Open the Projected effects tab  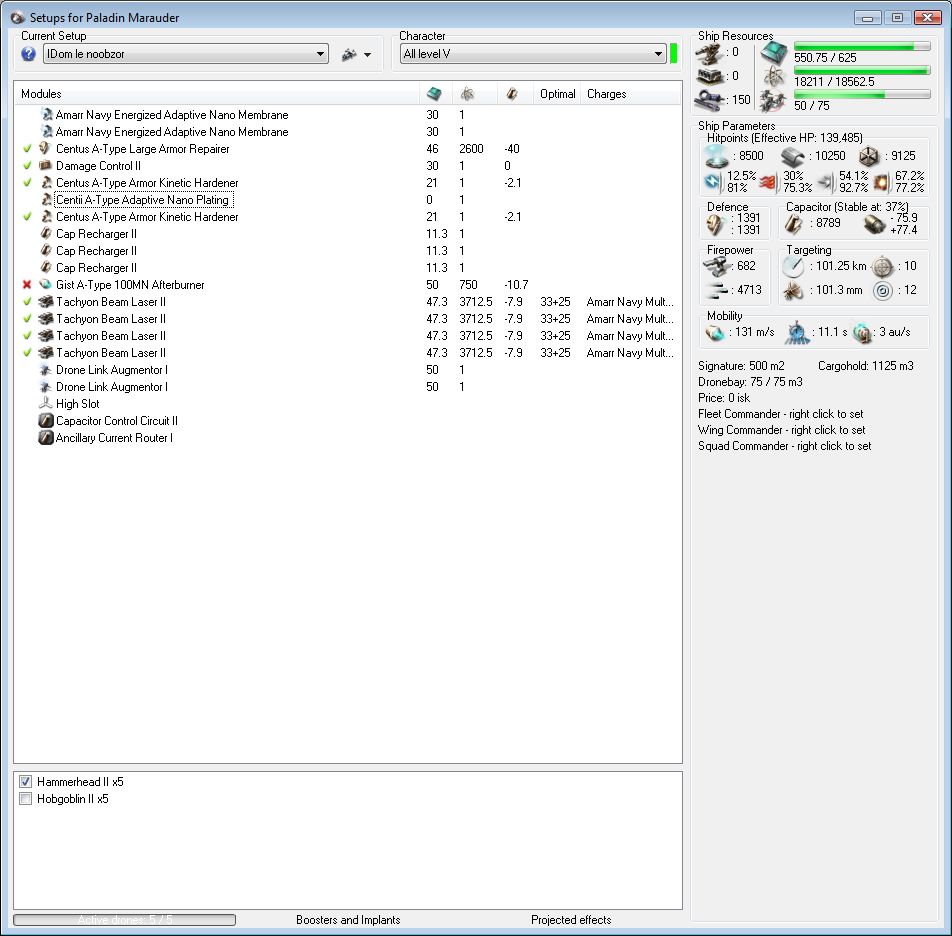coord(571,920)
